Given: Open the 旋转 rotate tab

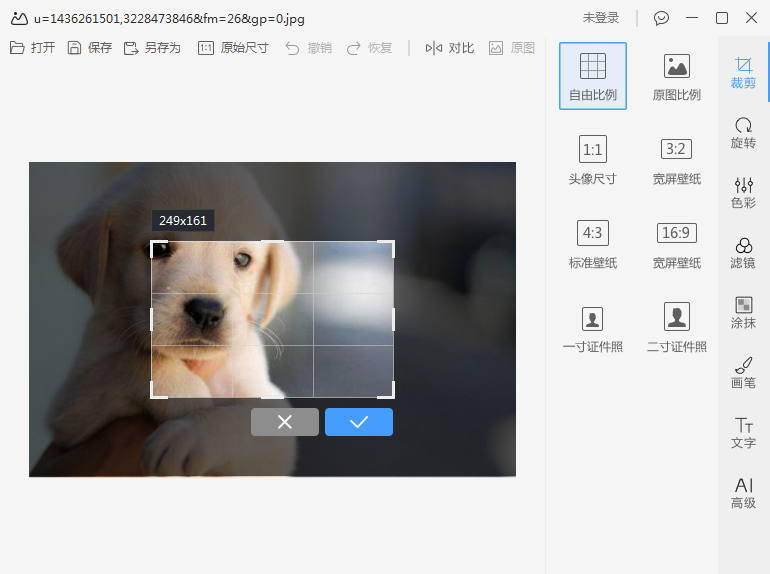Looking at the screenshot, I should click(743, 133).
